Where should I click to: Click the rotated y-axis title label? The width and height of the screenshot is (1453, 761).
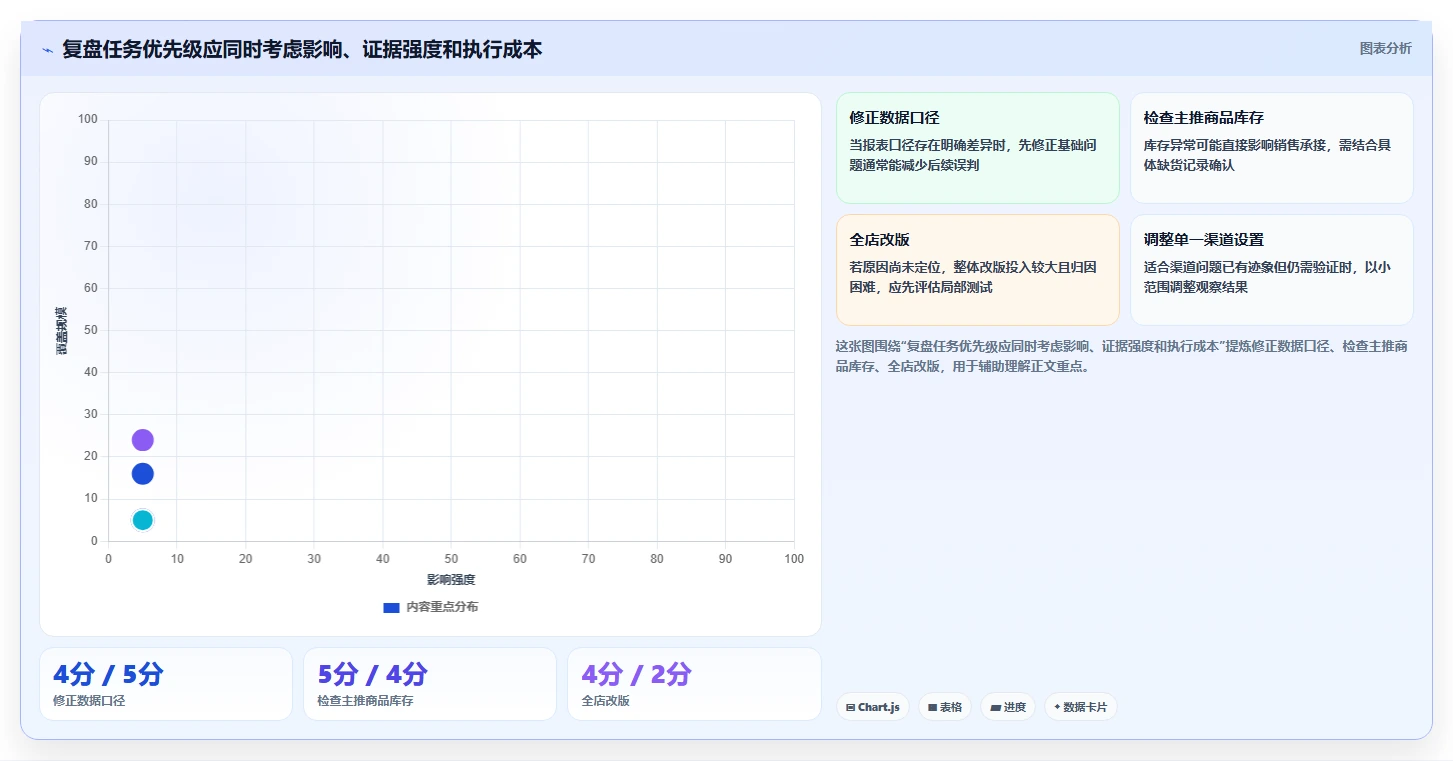(x=62, y=330)
